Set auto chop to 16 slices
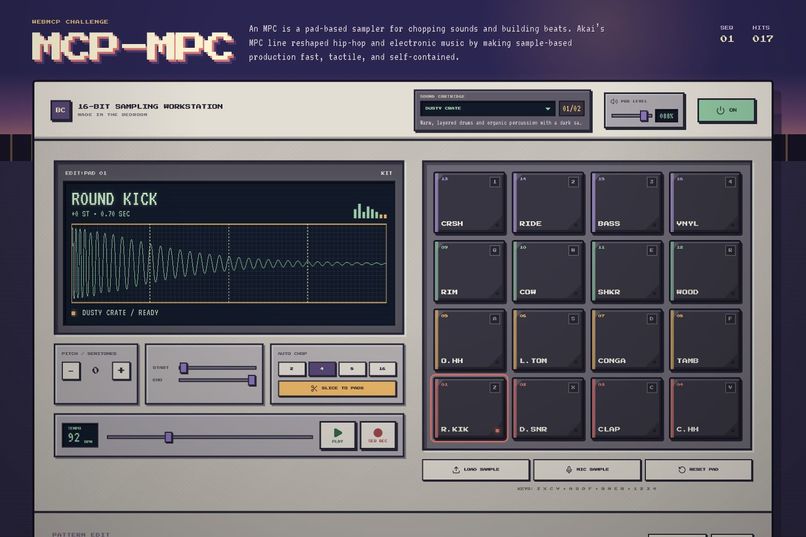Image resolution: width=806 pixels, height=537 pixels. tap(382, 368)
